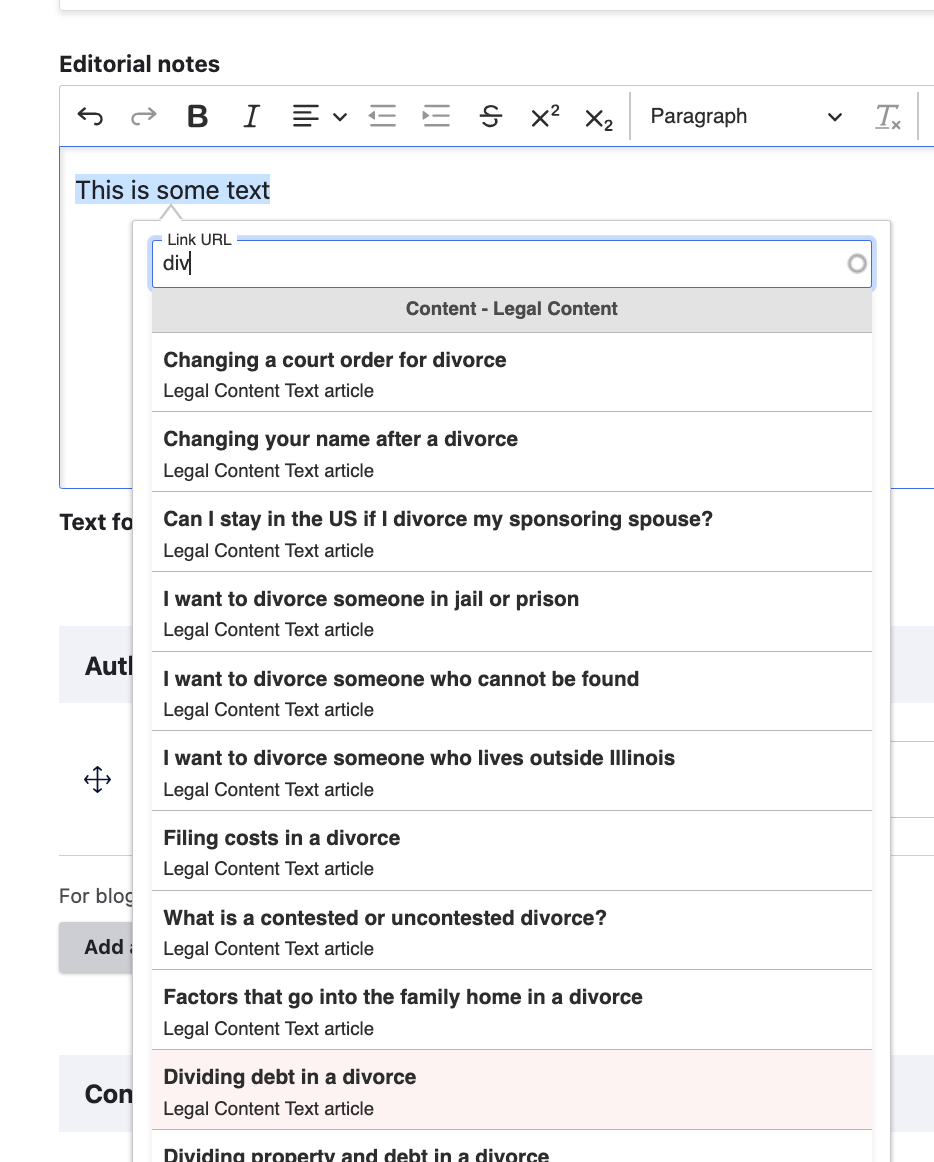Select 'What is a contested or uncontested divorce?'
This screenshot has width=934, height=1162.
[511, 931]
